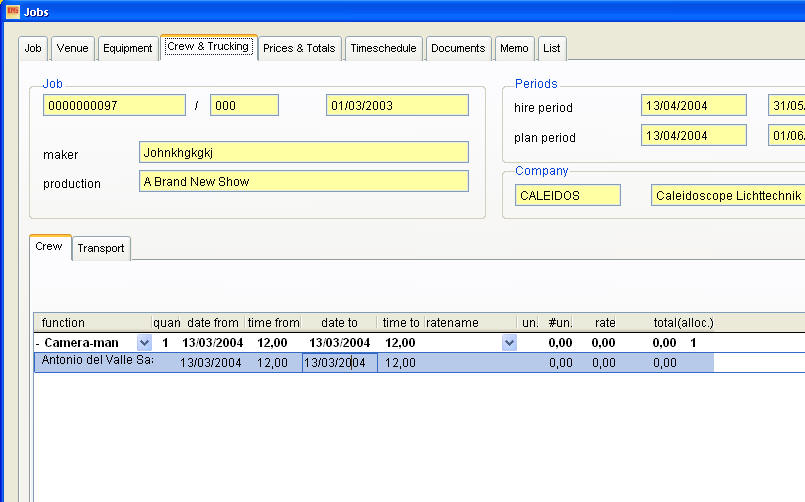
Task: Select the Crew sub-tab
Action: tap(49, 247)
